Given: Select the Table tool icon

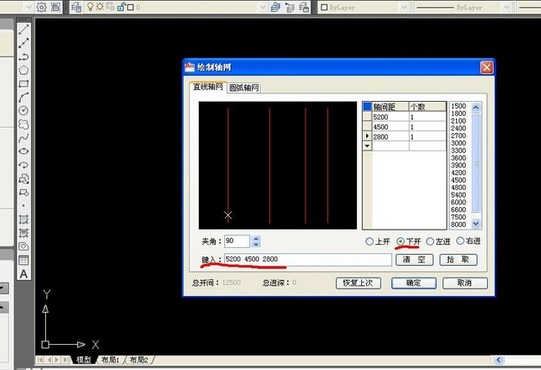Looking at the screenshot, I should pyautogui.click(x=23, y=260).
